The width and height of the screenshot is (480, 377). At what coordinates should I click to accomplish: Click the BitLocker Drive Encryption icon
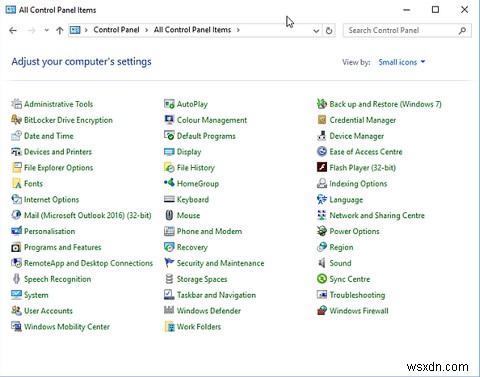click(x=16, y=120)
